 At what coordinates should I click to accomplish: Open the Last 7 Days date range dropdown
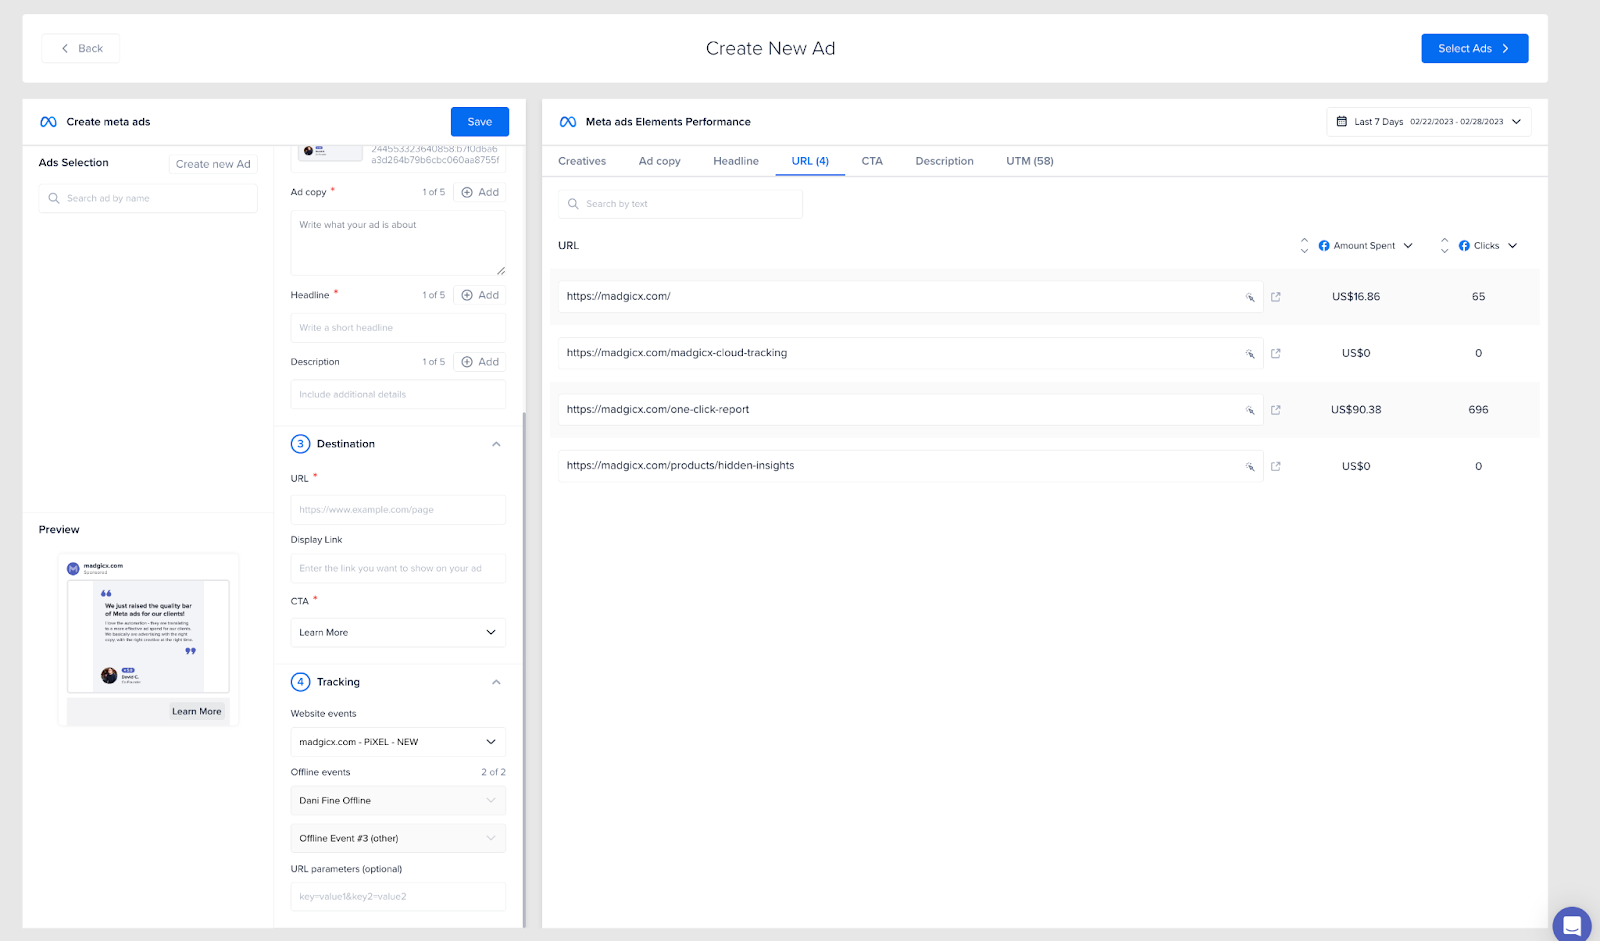coord(1518,121)
